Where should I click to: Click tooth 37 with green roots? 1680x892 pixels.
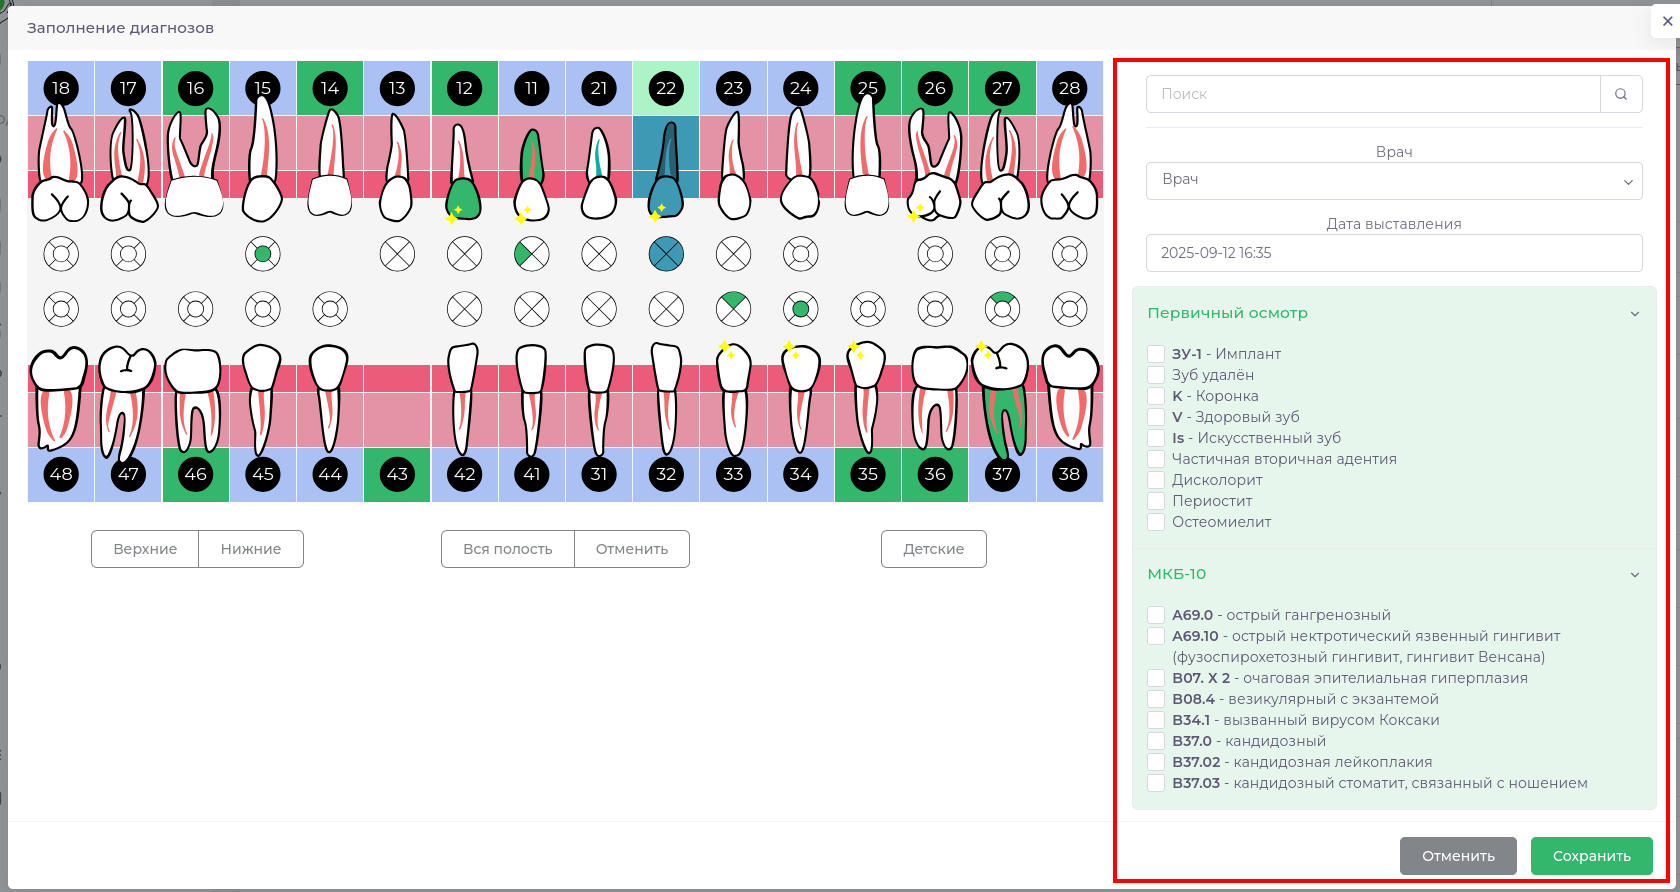point(1002,400)
